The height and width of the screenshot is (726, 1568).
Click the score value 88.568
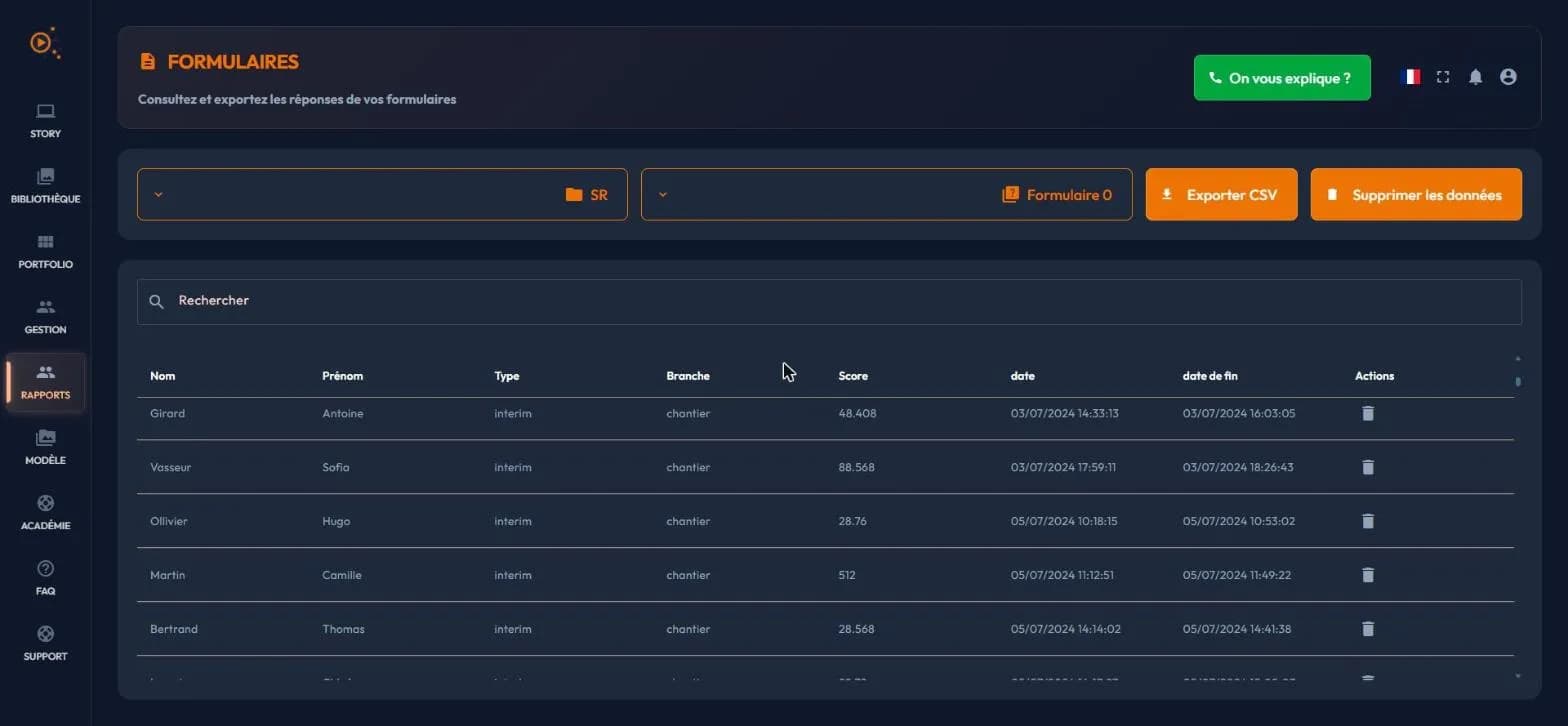point(856,467)
